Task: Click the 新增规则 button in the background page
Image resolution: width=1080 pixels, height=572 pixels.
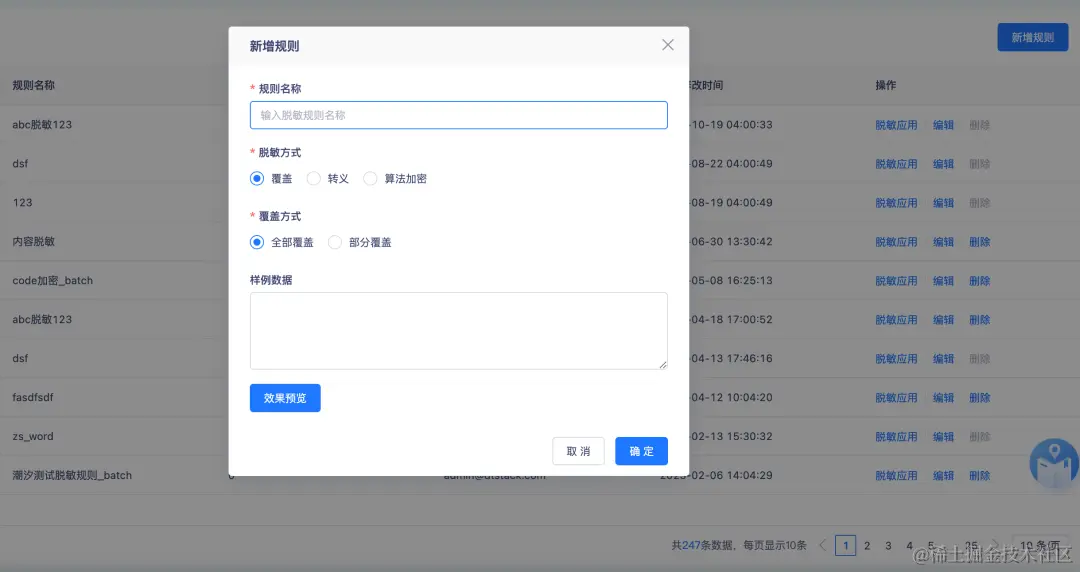Action: point(1032,37)
